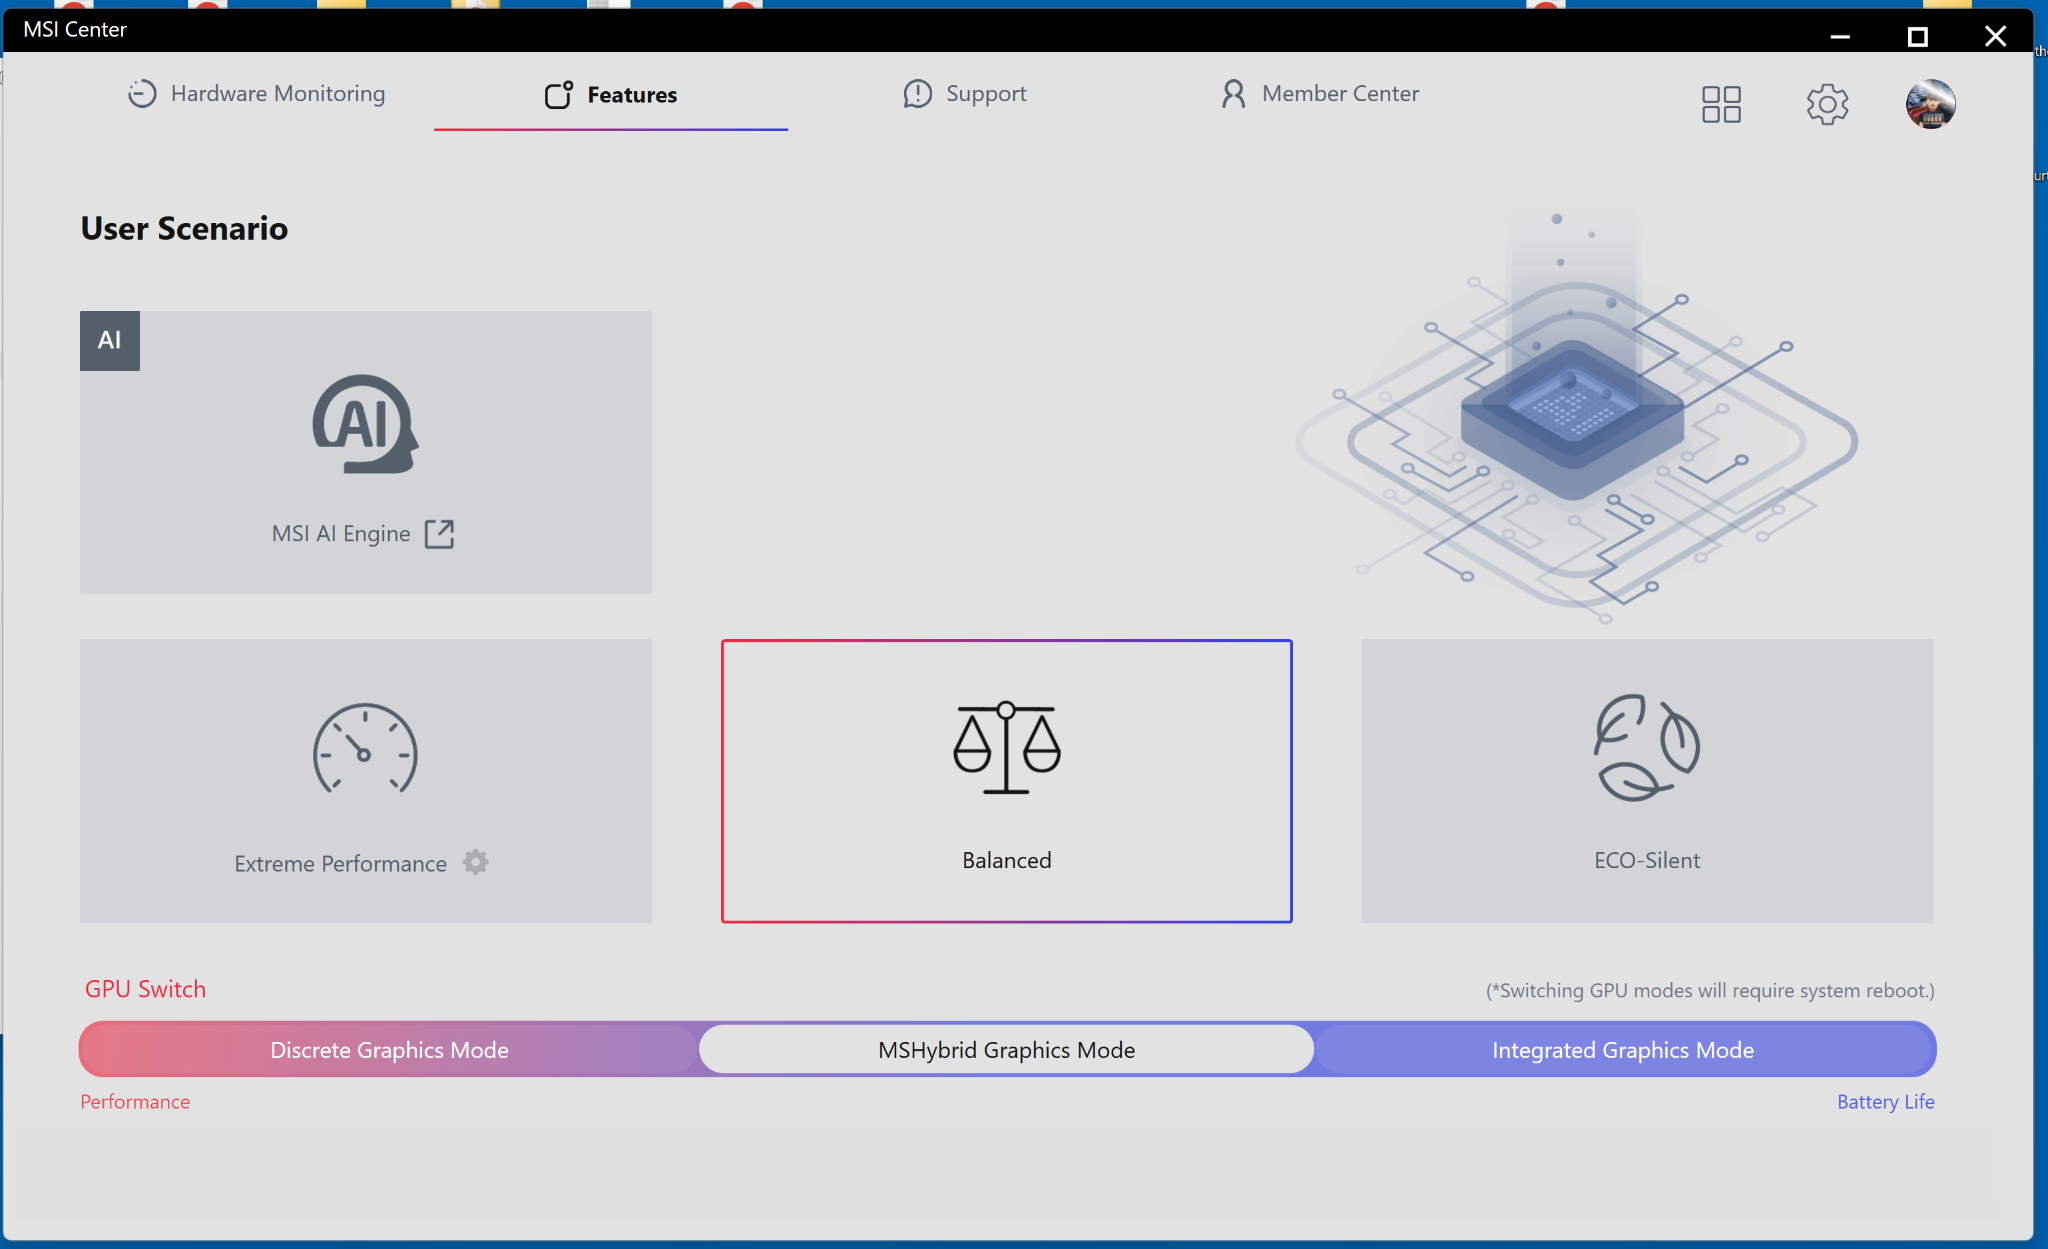Open the Hardware Monitoring tab

click(x=257, y=94)
